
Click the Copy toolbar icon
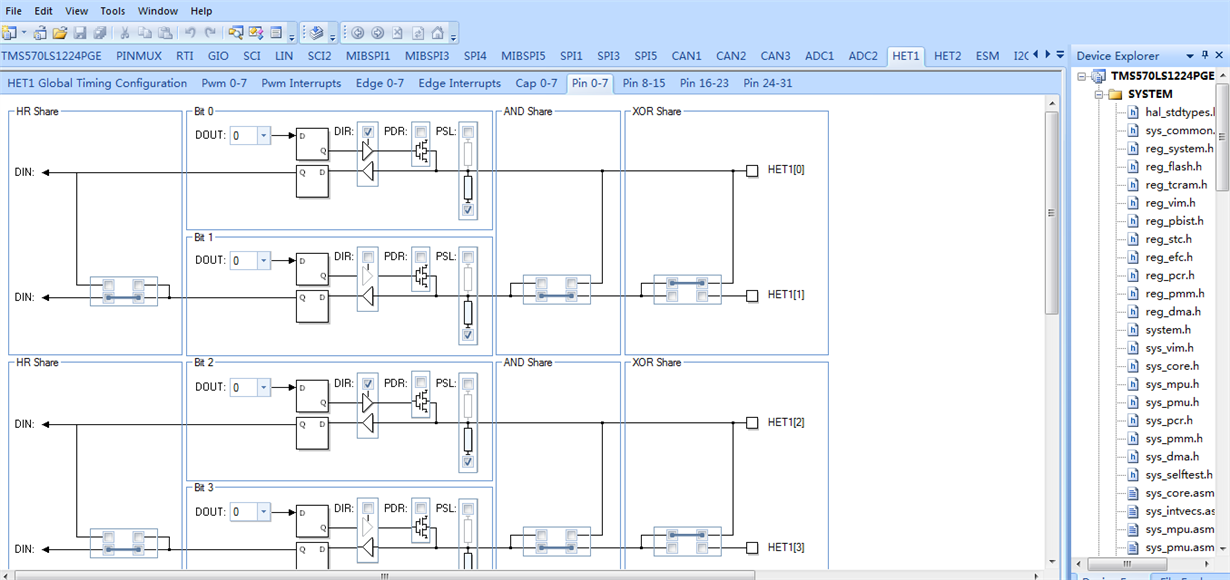(x=145, y=33)
